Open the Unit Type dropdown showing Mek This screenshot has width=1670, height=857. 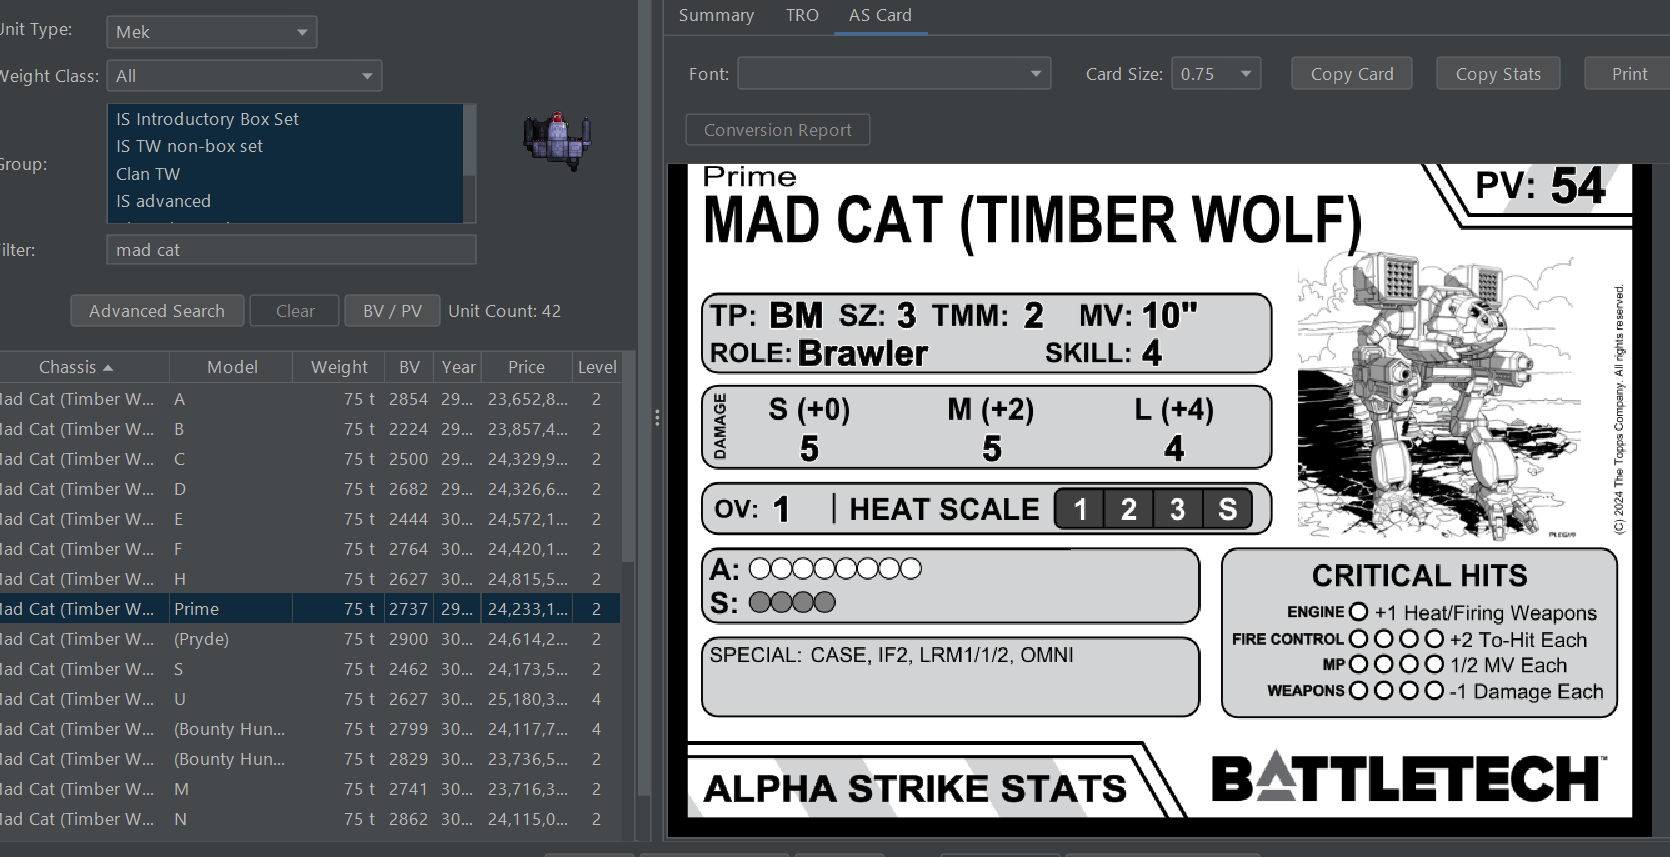tap(211, 32)
